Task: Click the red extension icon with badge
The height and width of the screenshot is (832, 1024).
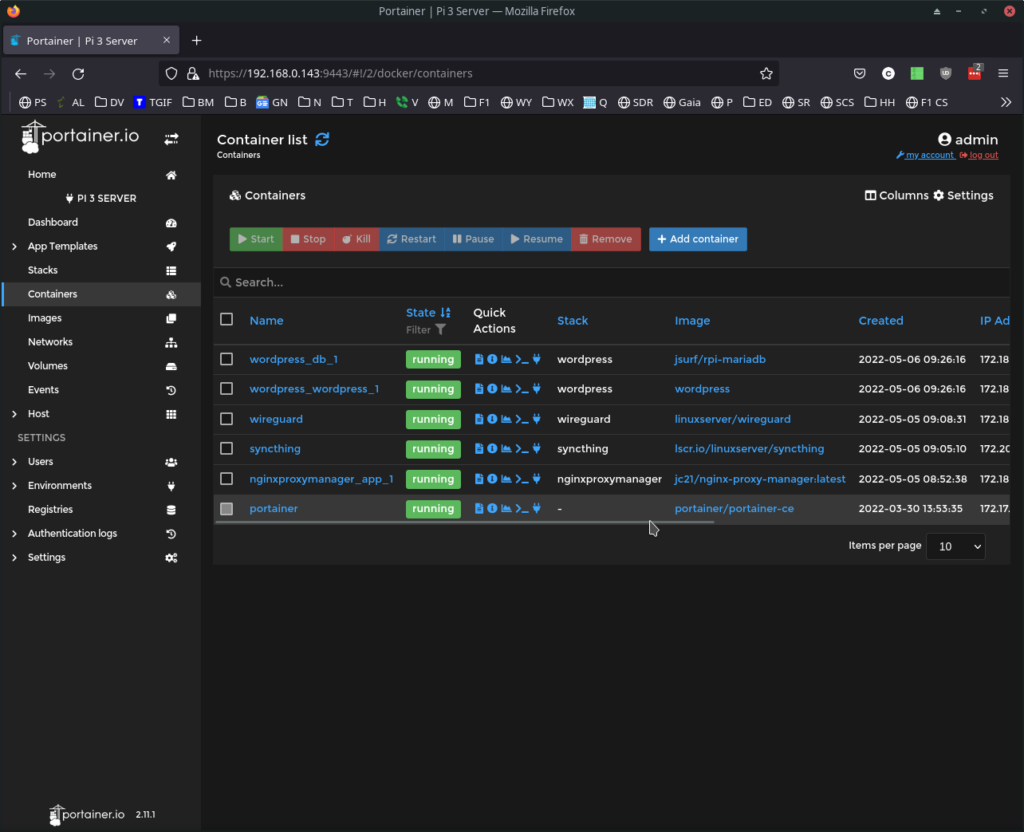Action: [974, 72]
